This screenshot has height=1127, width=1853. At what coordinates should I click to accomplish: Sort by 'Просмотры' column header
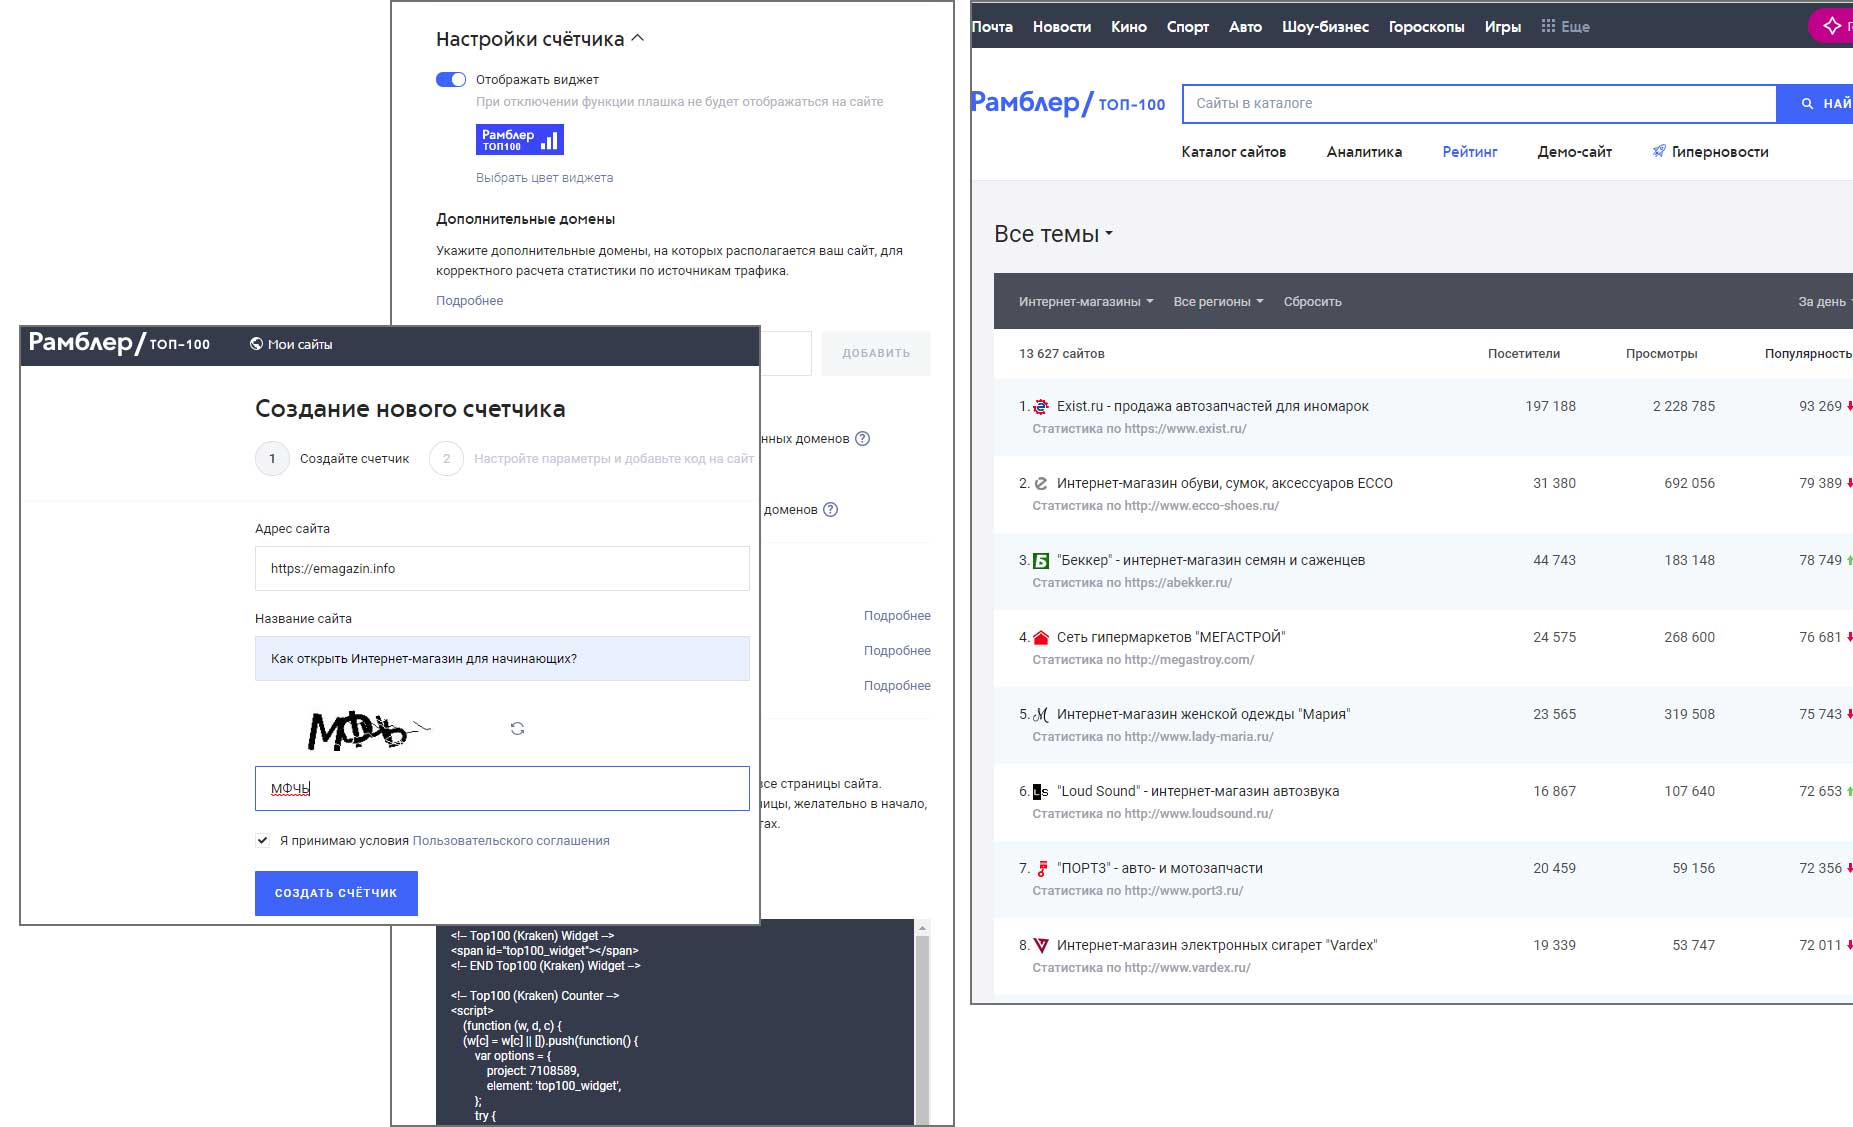tap(1661, 353)
